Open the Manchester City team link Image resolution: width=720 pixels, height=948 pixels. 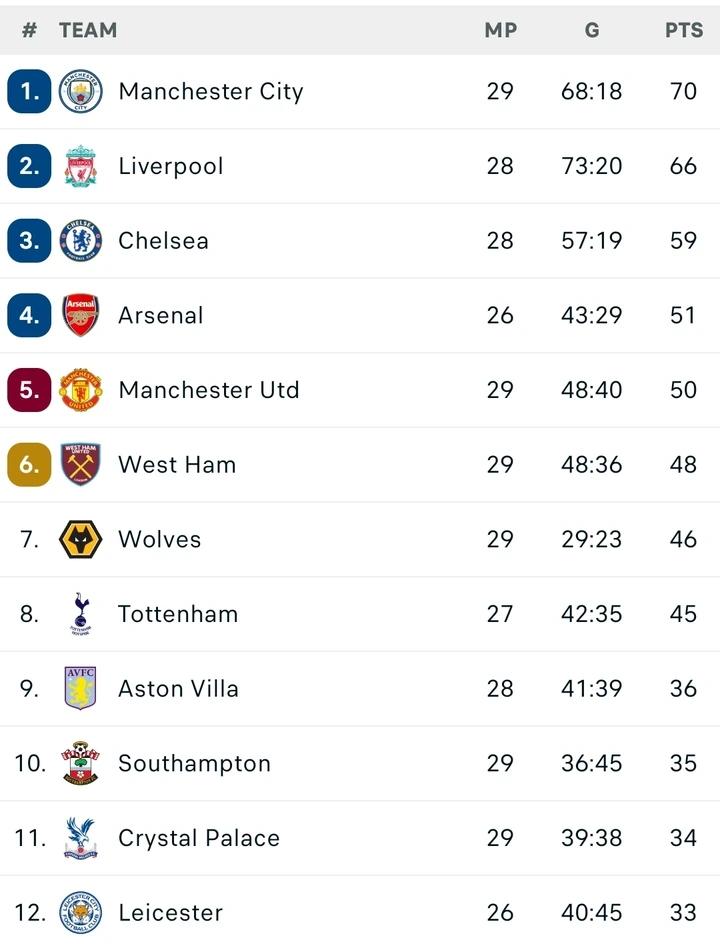[x=210, y=91]
